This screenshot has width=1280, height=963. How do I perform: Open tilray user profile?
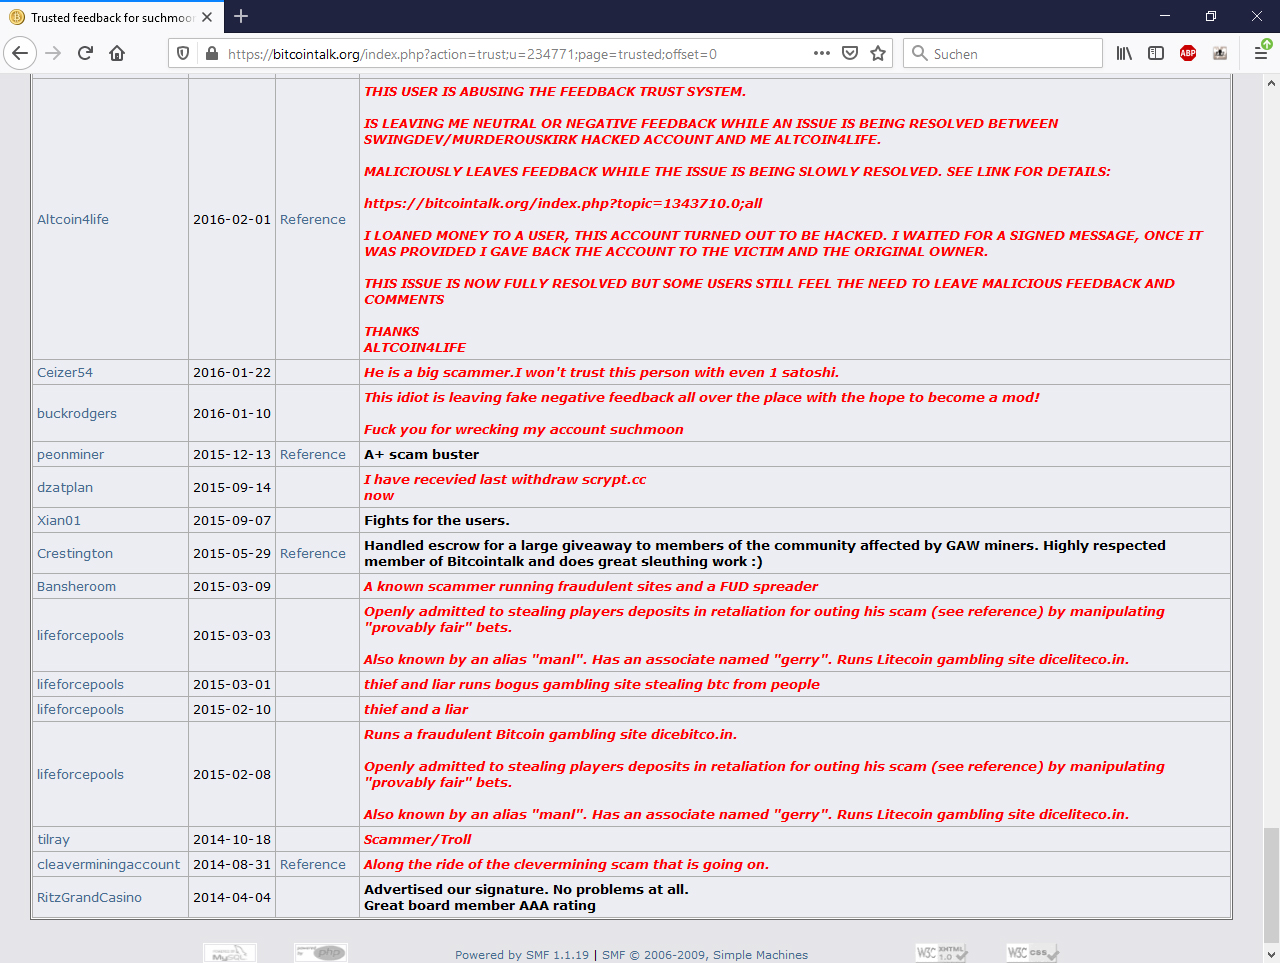click(53, 839)
